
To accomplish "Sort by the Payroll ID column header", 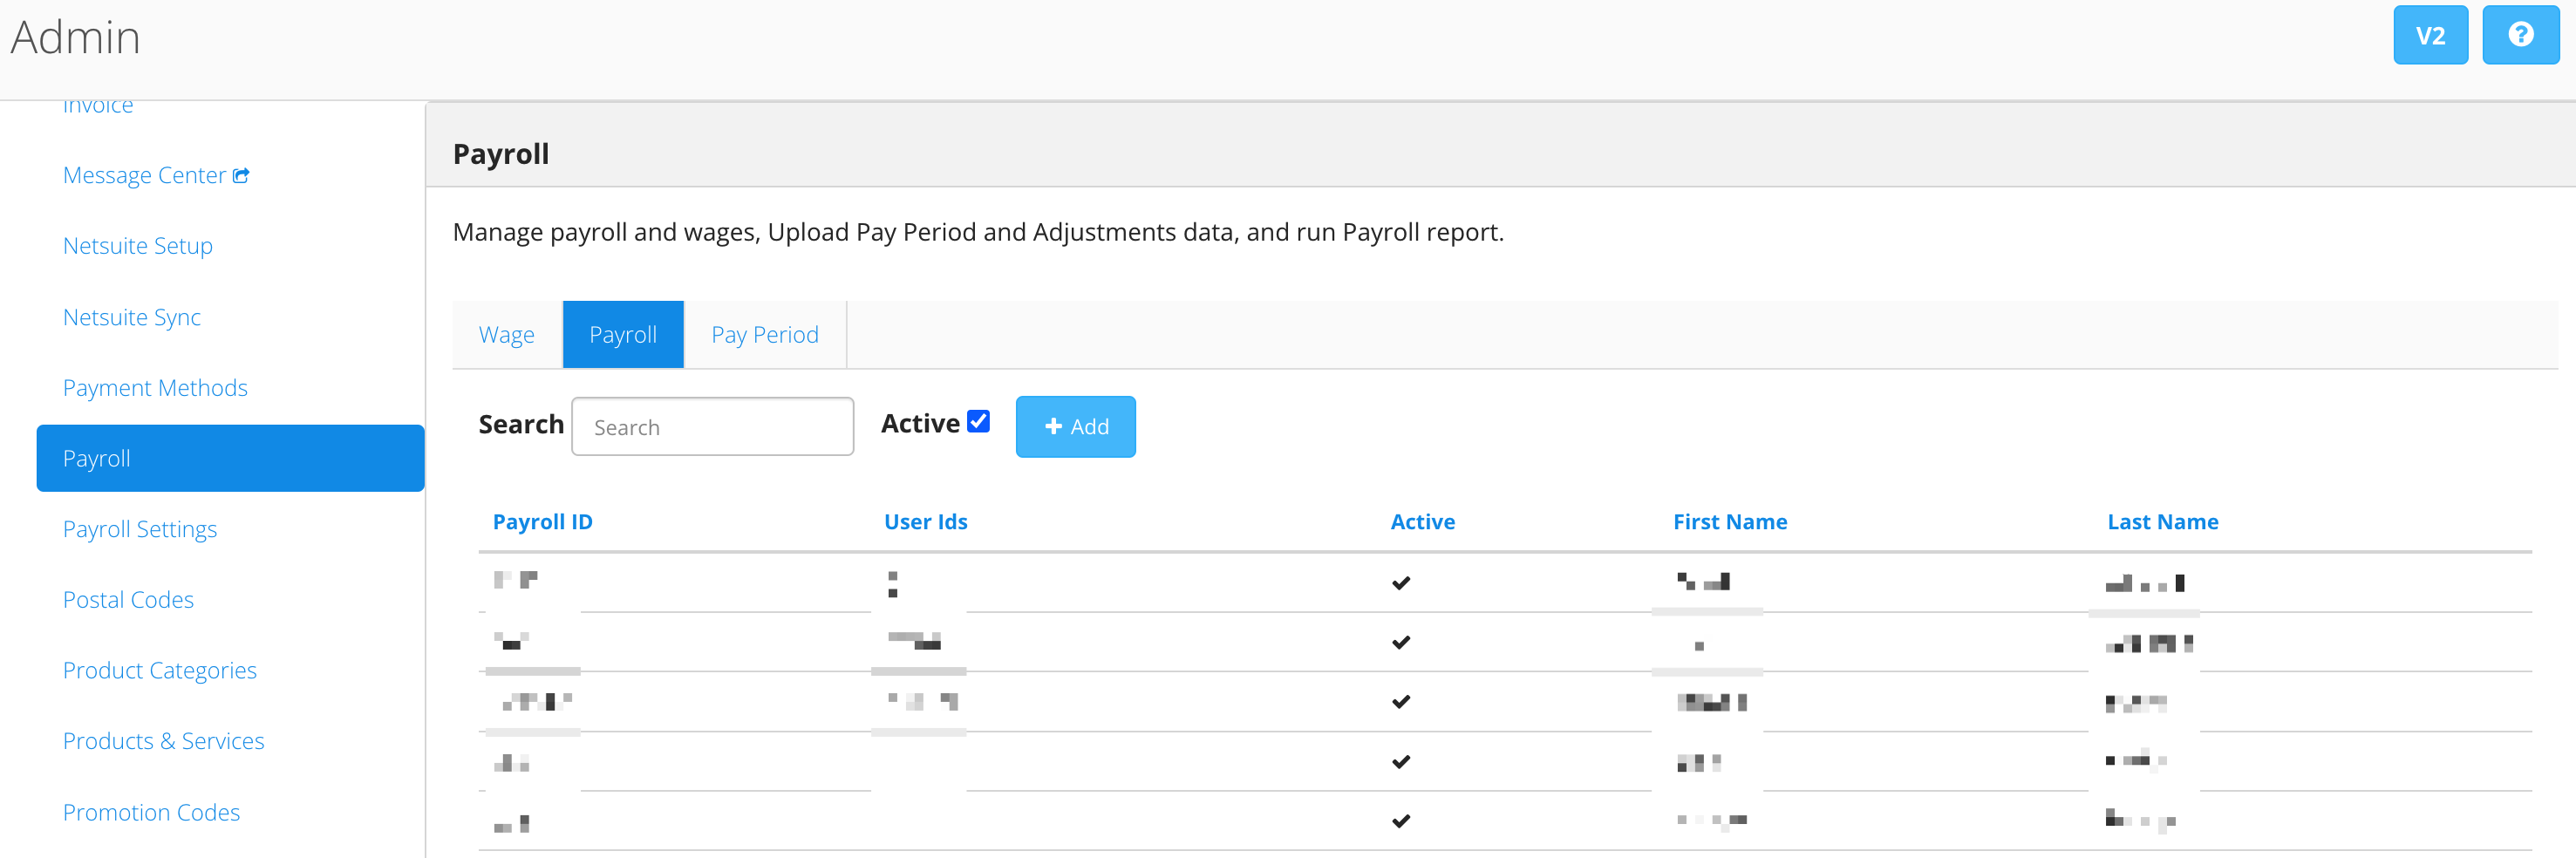I will [542, 522].
